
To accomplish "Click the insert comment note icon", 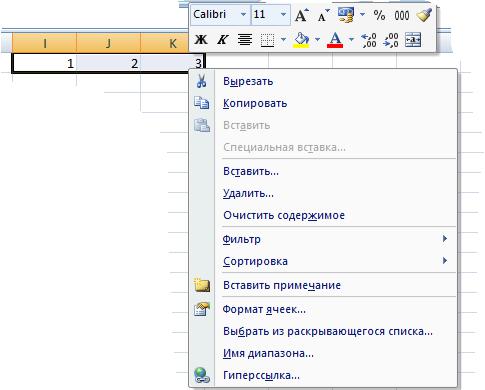I will [x=202, y=285].
